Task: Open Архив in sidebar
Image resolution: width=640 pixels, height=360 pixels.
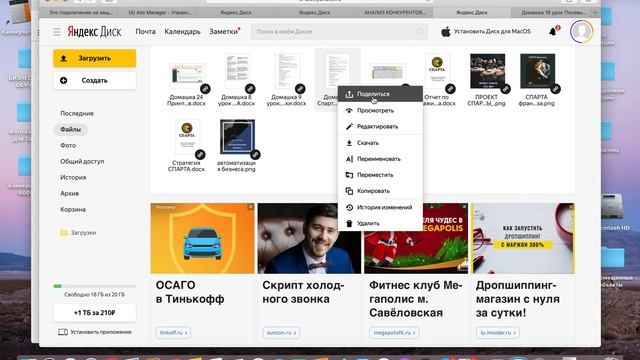Action: click(x=69, y=193)
